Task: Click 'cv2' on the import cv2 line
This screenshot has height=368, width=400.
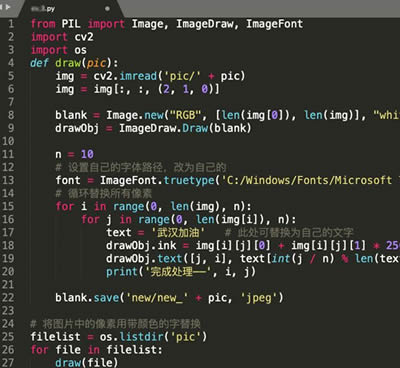Action: 84,37
